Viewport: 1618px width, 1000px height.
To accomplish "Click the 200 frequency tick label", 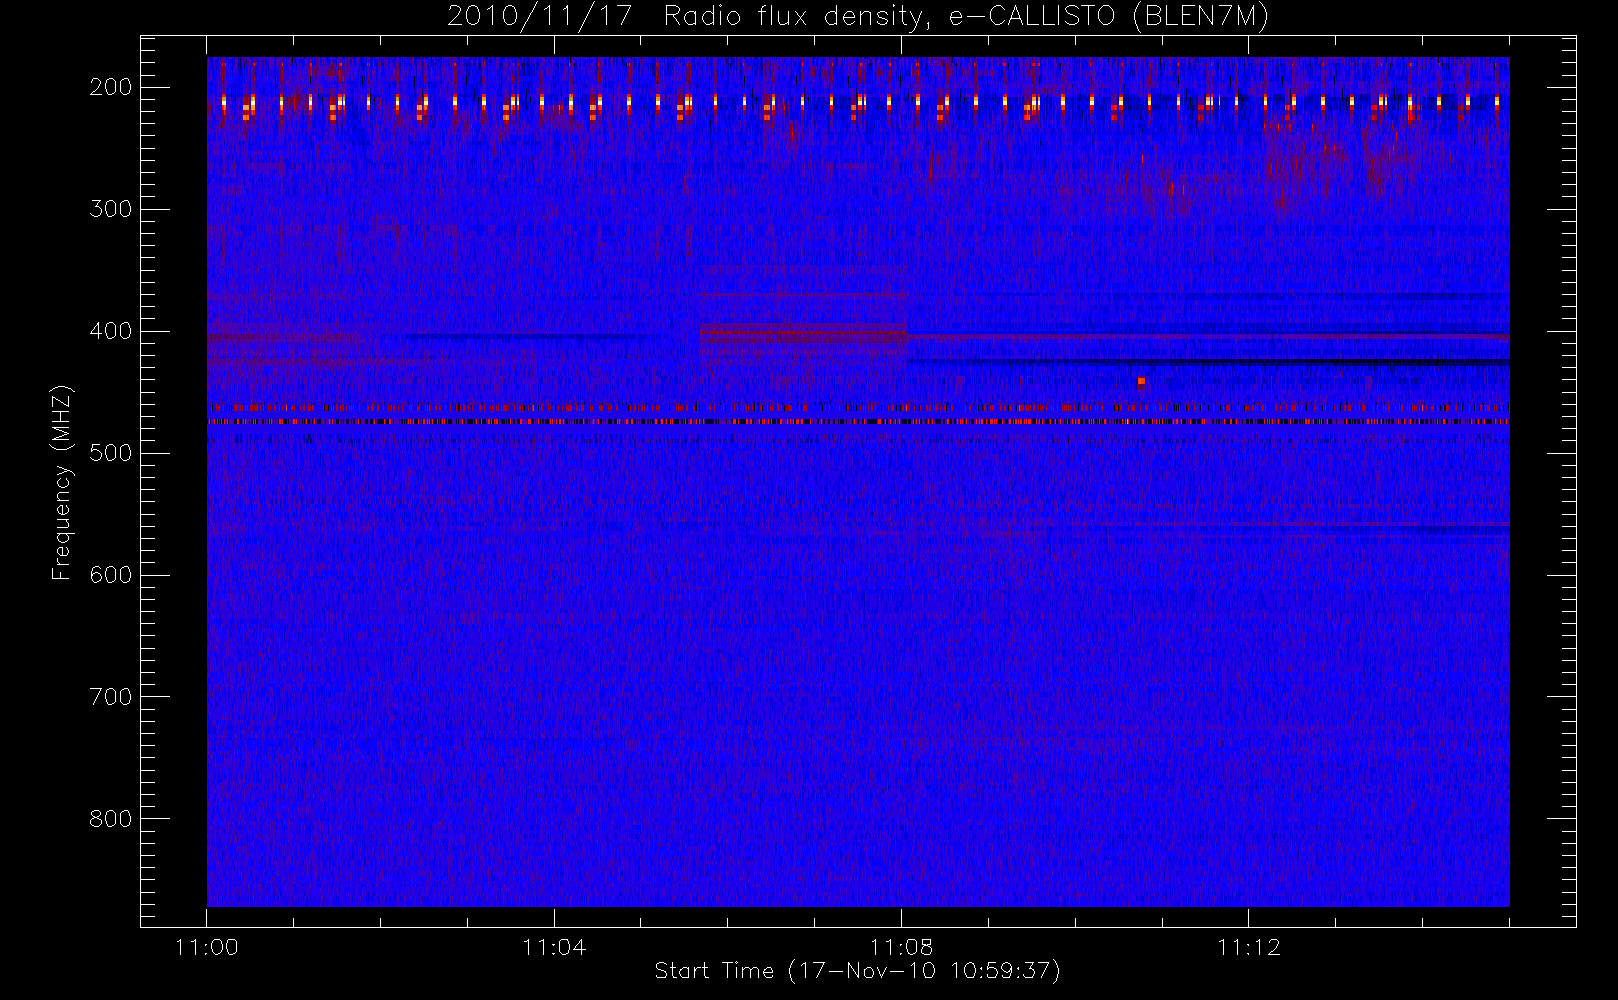I will 111,87.
